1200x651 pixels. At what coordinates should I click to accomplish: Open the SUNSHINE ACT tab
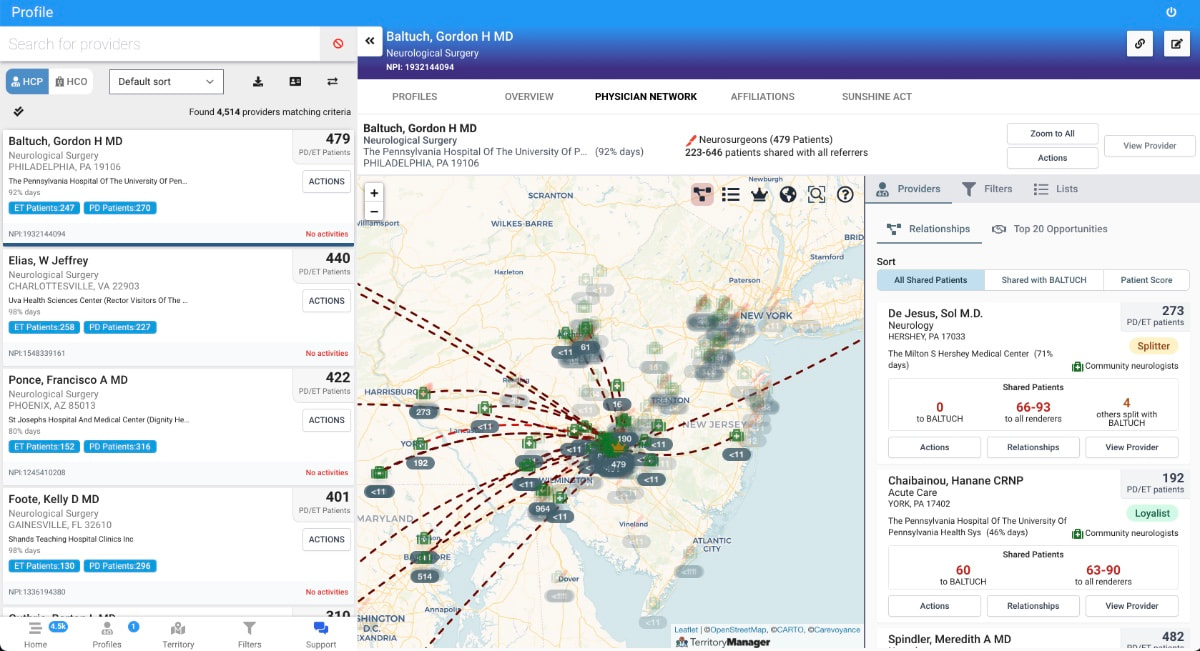(877, 97)
